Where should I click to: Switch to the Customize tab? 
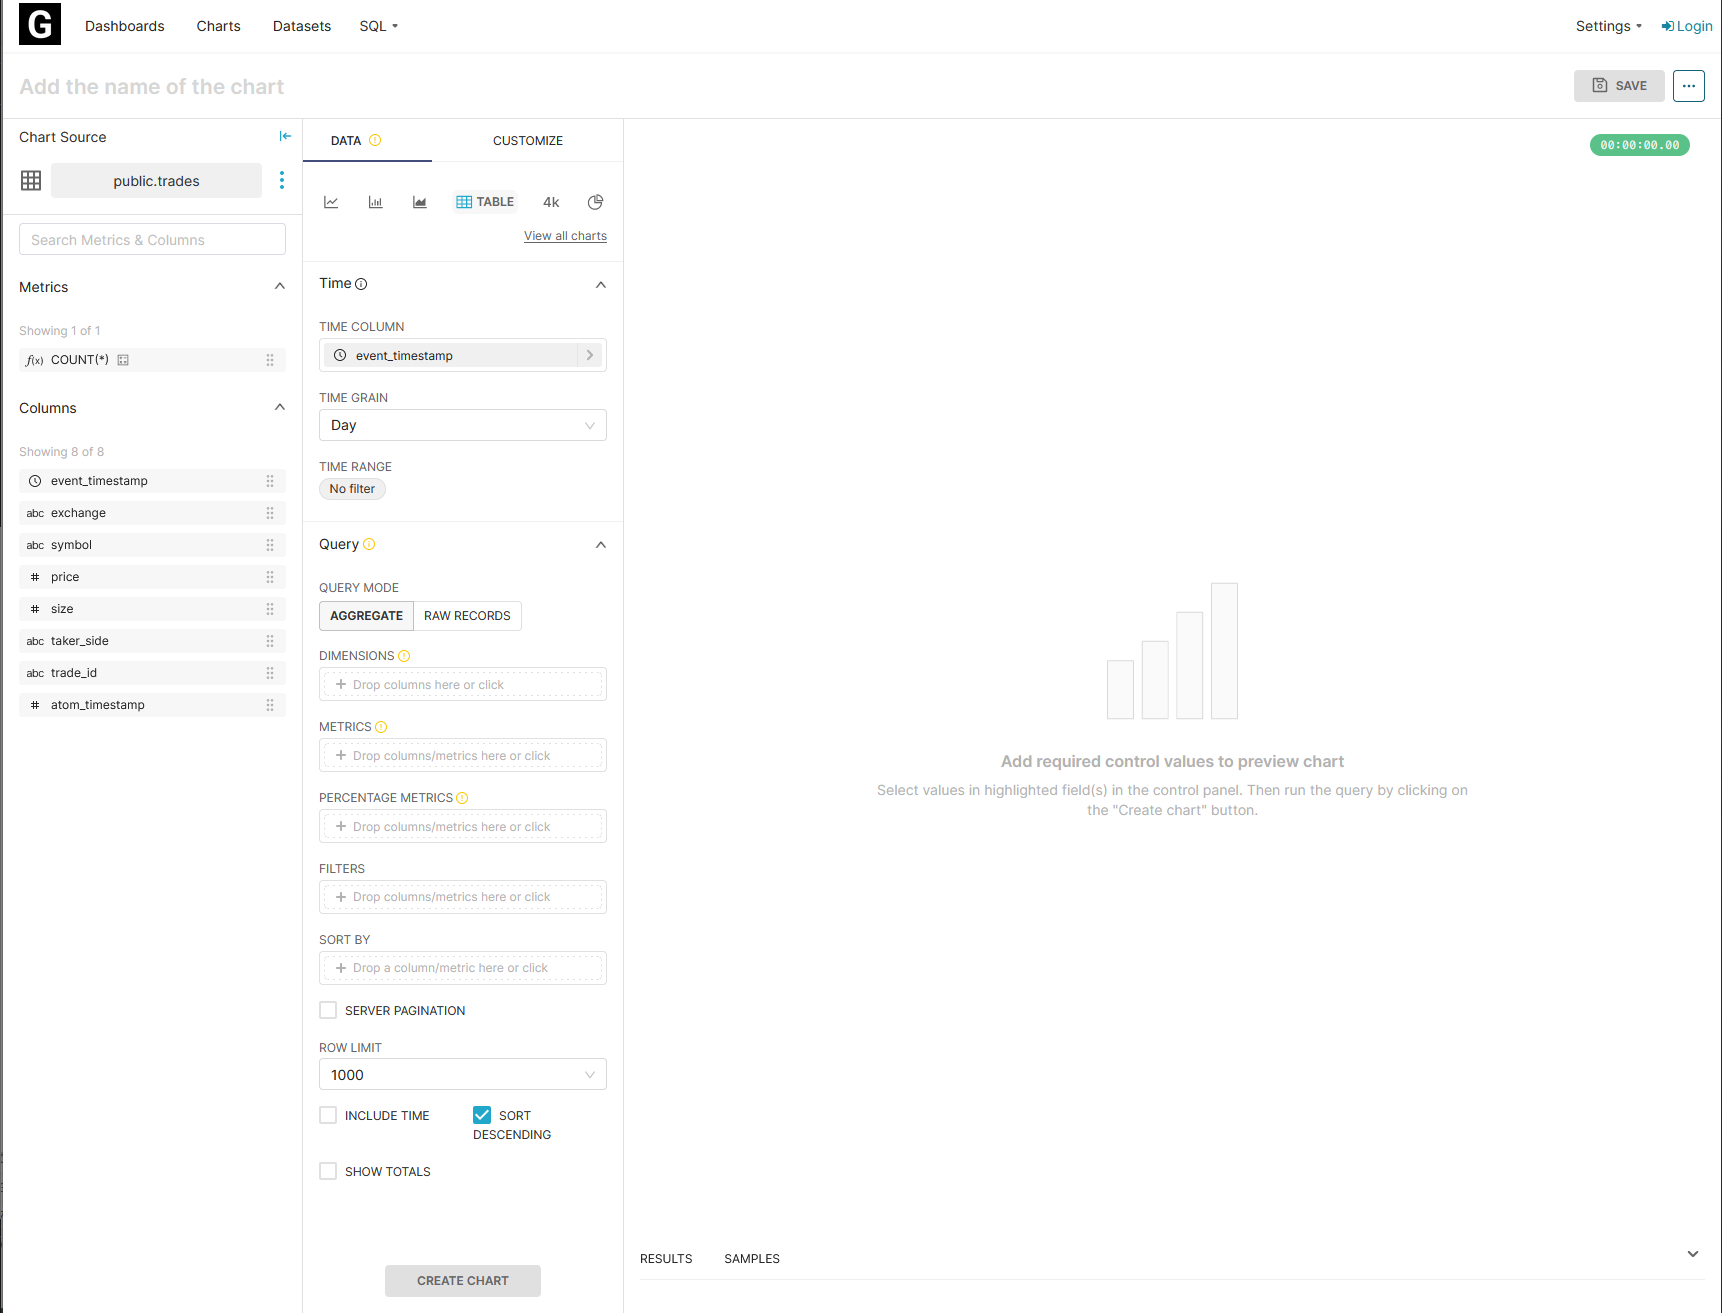point(527,141)
